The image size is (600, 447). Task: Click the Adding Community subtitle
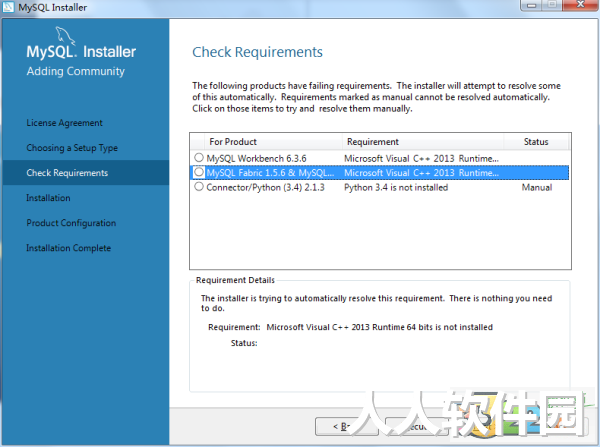click(75, 71)
